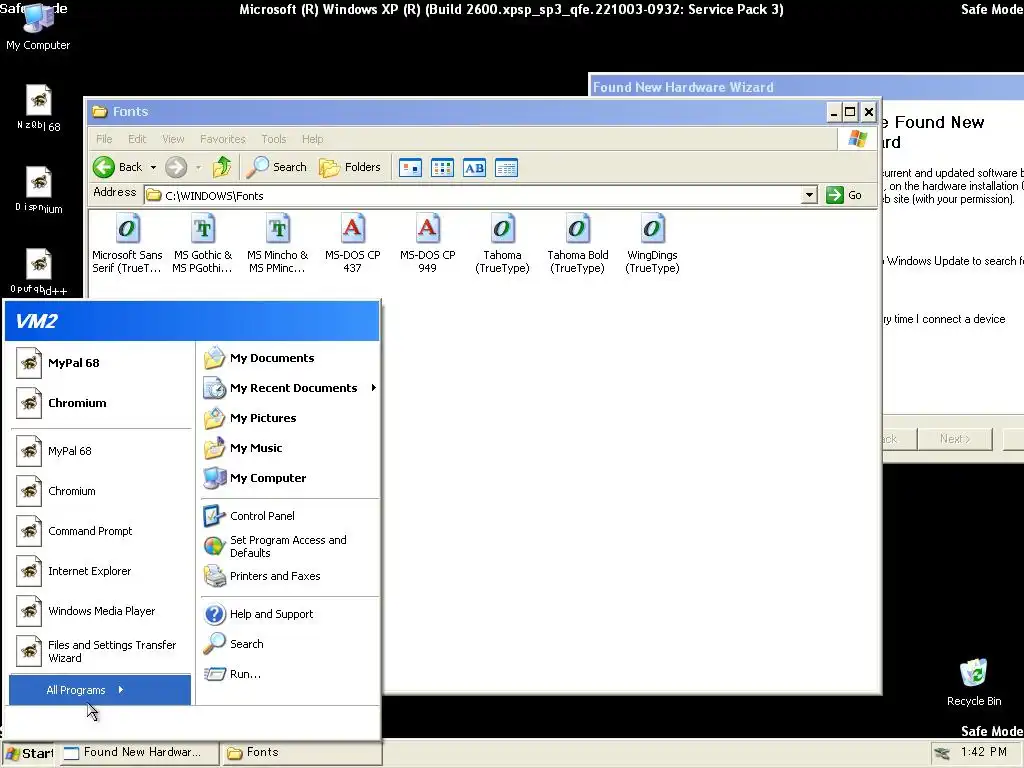The image size is (1024, 768).
Task: Click the system tray icon near clock
Action: pos(942,752)
